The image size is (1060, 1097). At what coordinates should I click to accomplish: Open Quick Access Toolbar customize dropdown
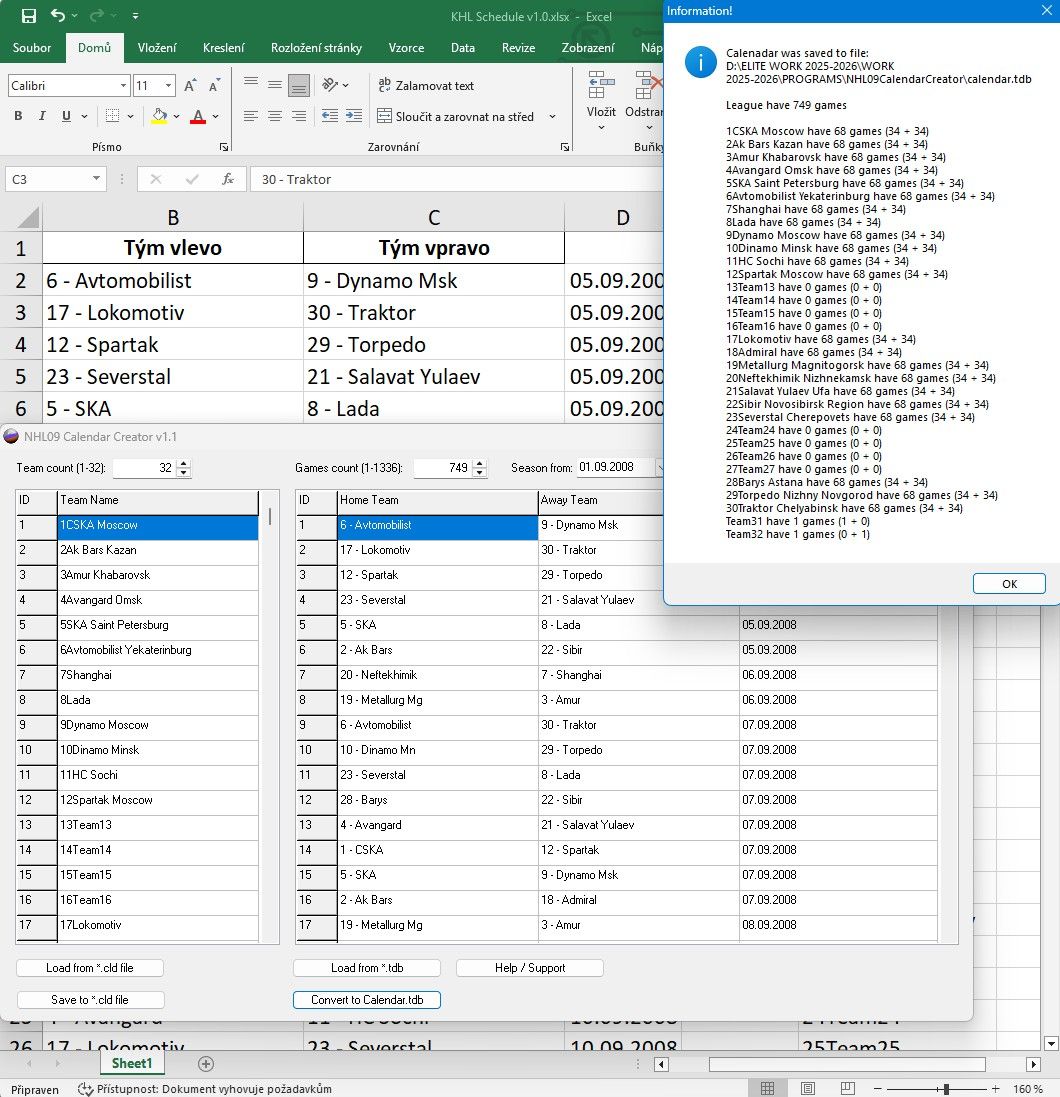pyautogui.click(x=135, y=15)
